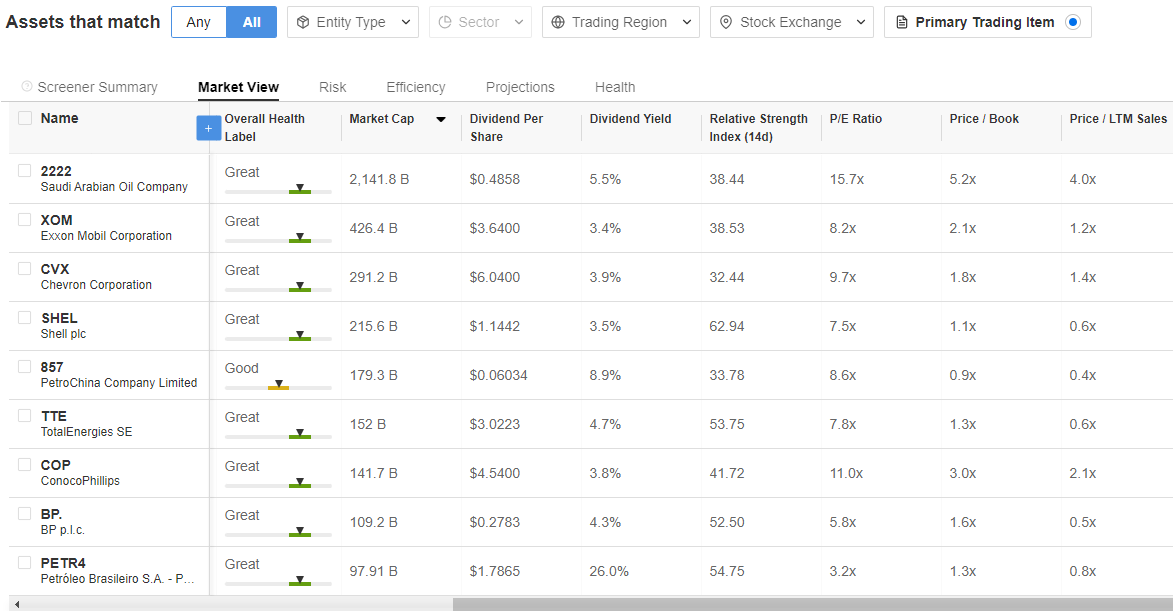Viewport: 1173px width, 611px height.
Task: Click the 2.1x Price / LTM Sales cell
Action: point(1082,473)
